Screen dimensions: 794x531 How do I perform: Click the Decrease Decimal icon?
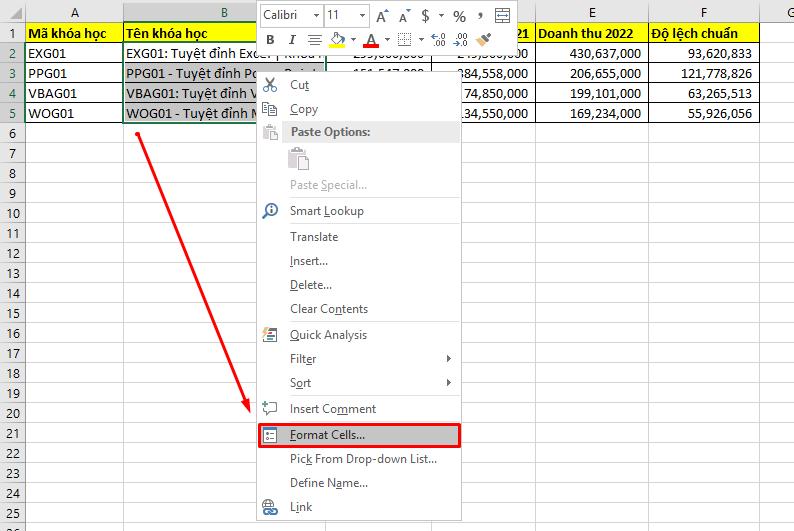click(x=460, y=40)
